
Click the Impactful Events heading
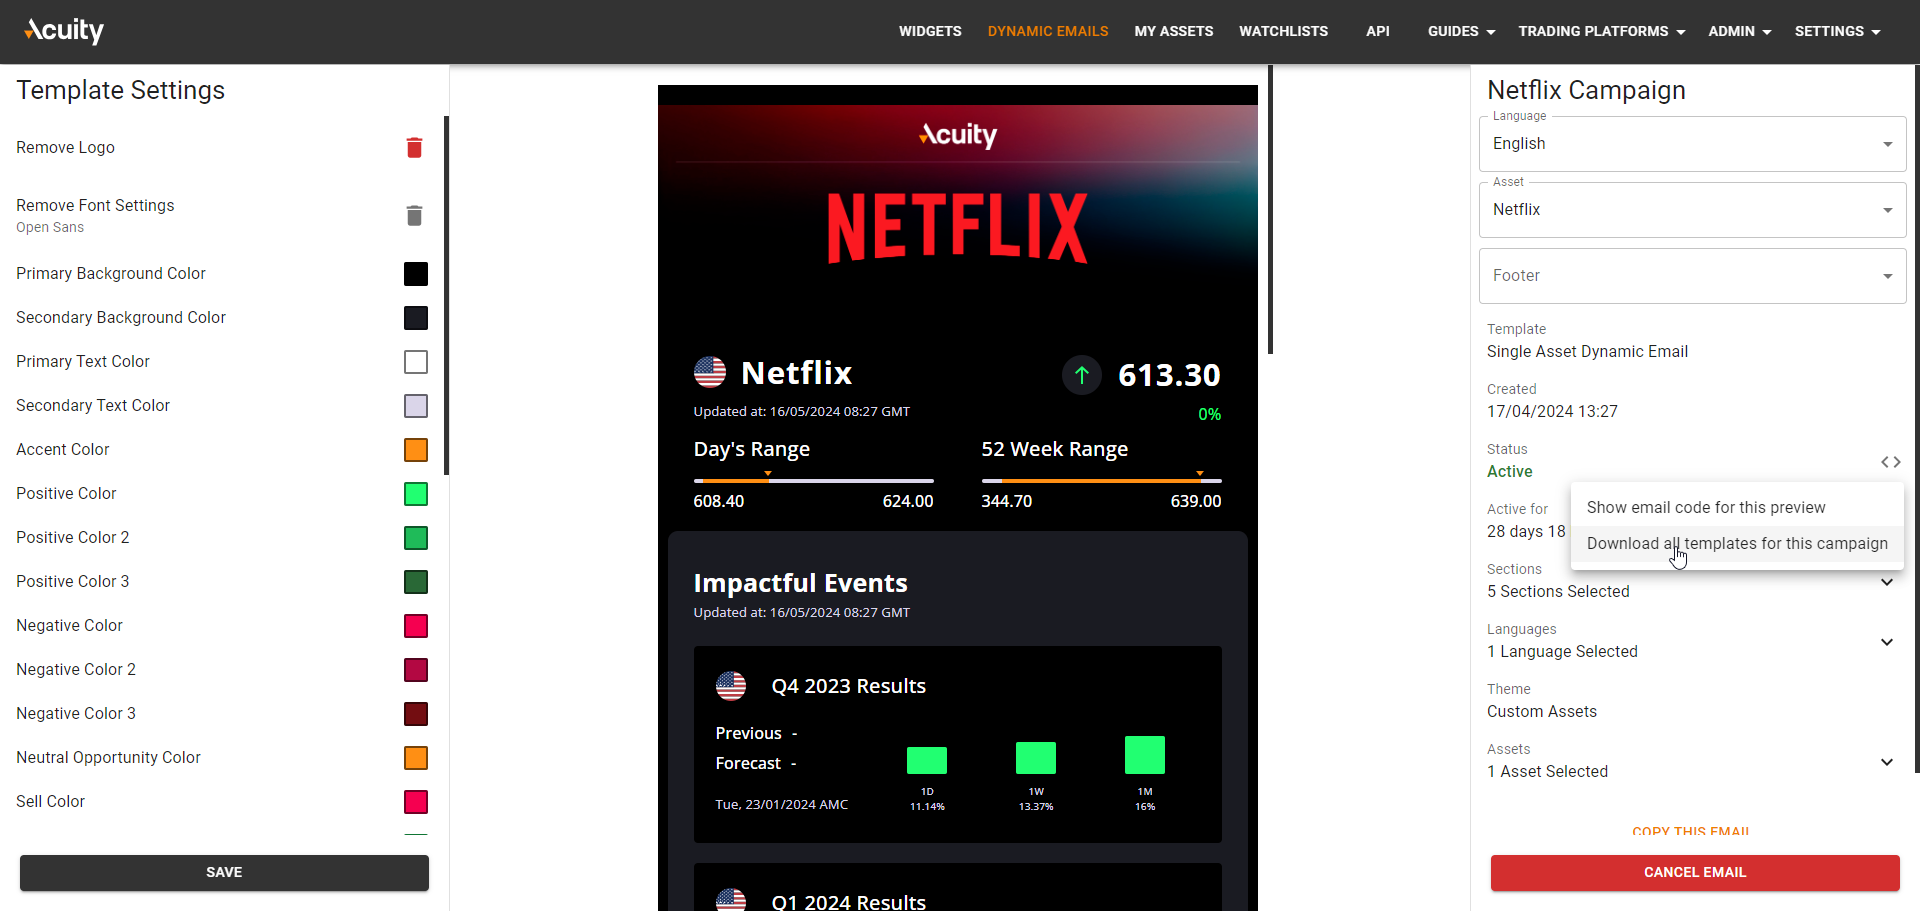tap(800, 583)
